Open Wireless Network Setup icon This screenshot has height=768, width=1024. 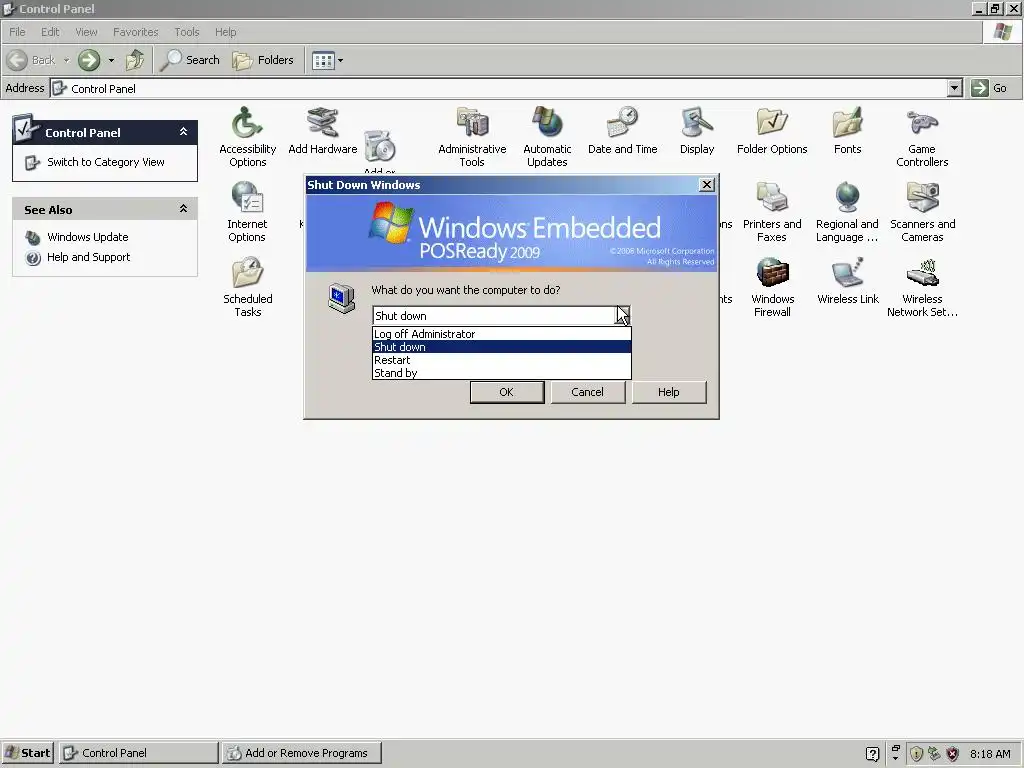922,287
